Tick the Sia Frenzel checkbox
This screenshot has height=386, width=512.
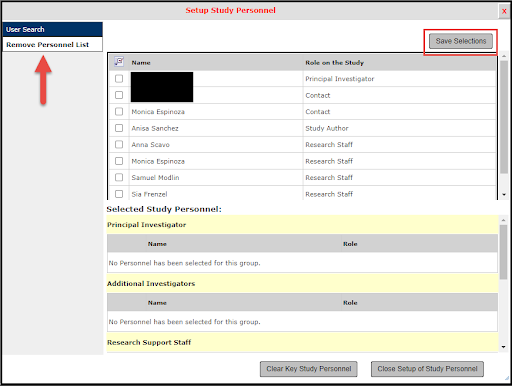coord(119,194)
